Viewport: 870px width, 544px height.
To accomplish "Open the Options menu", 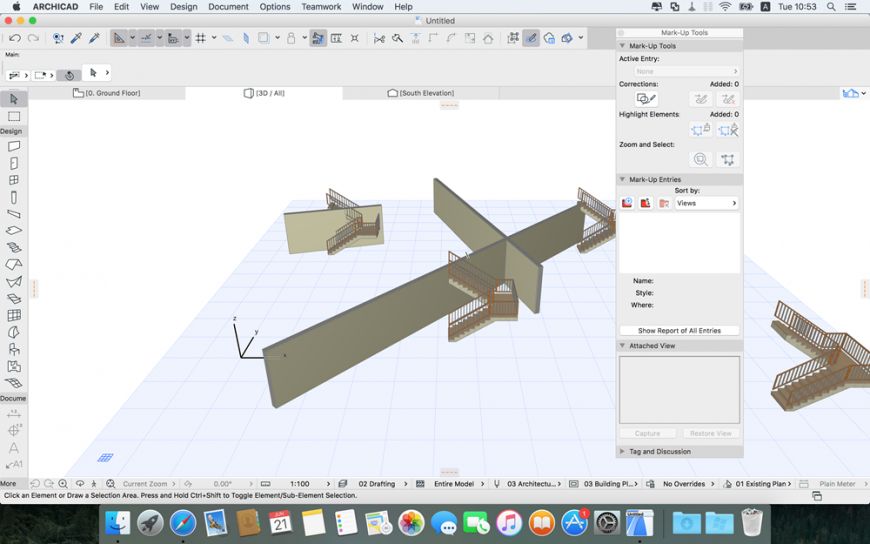I will [x=275, y=7].
